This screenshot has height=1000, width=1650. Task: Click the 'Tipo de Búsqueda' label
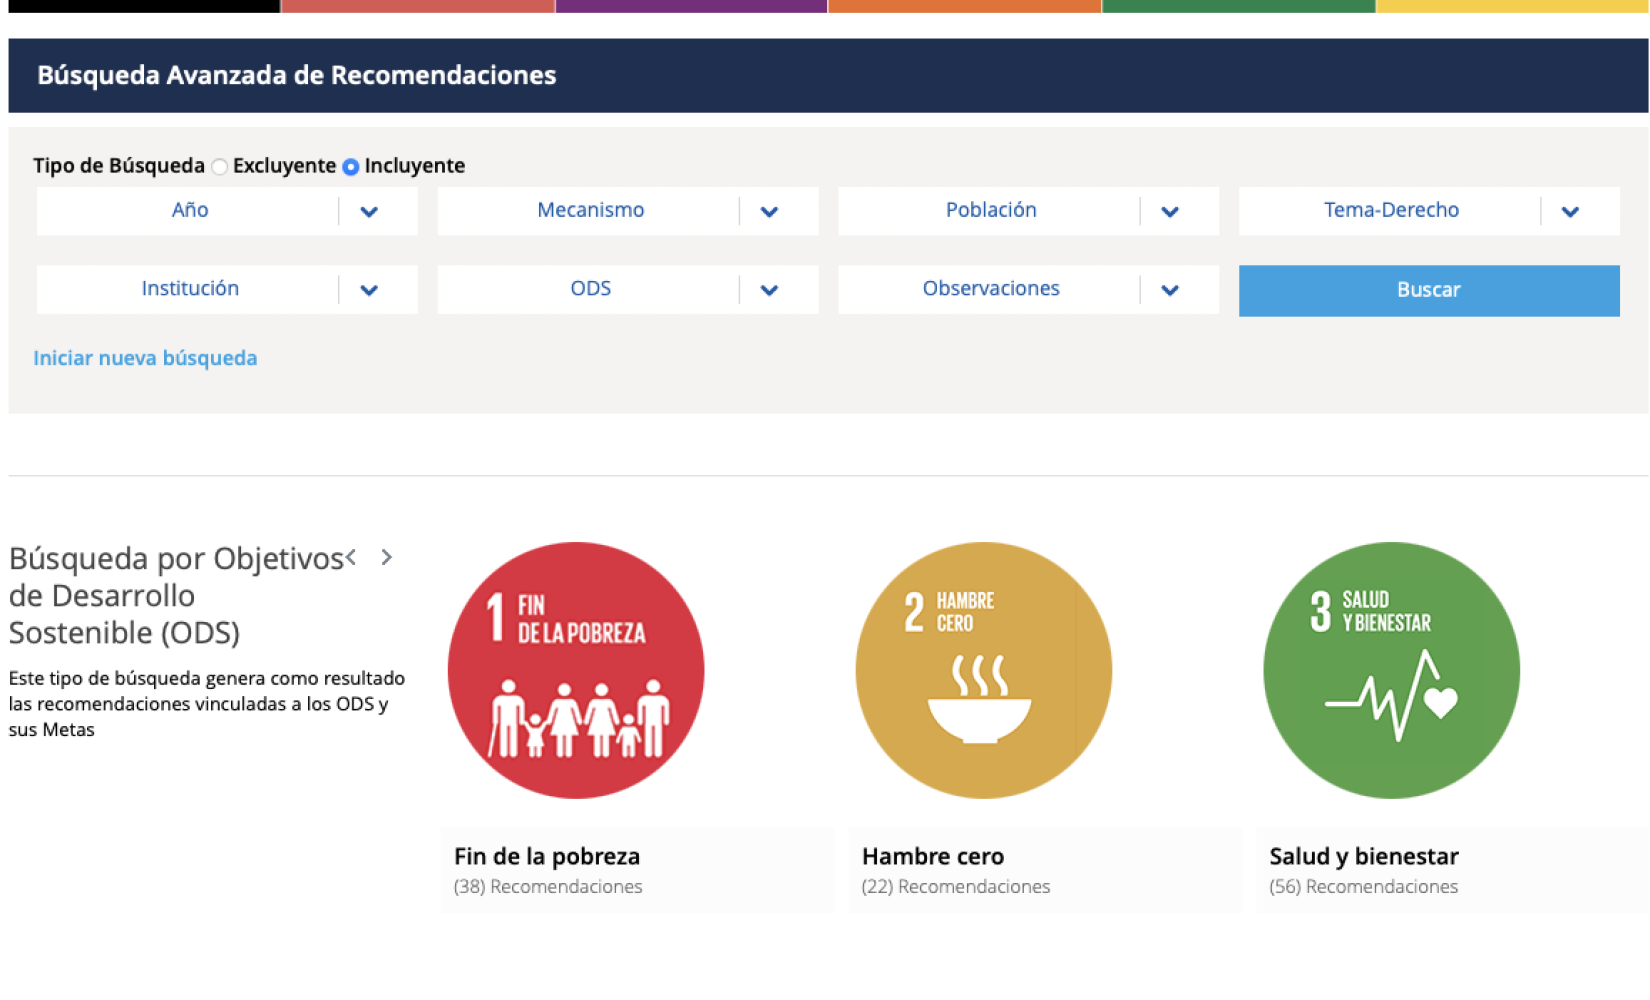[119, 166]
